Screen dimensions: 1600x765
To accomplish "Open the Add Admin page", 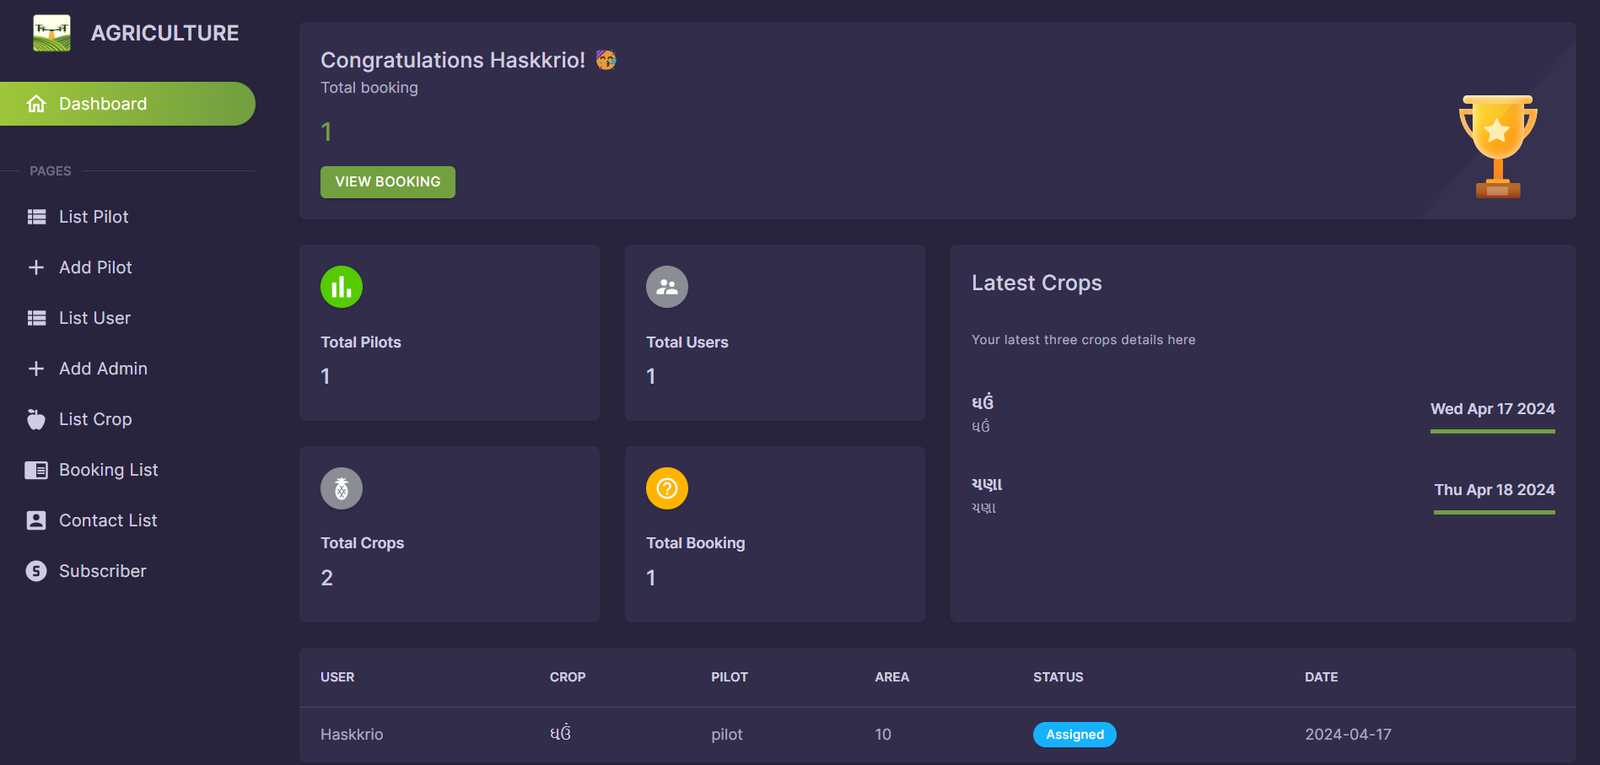I will 102,369.
